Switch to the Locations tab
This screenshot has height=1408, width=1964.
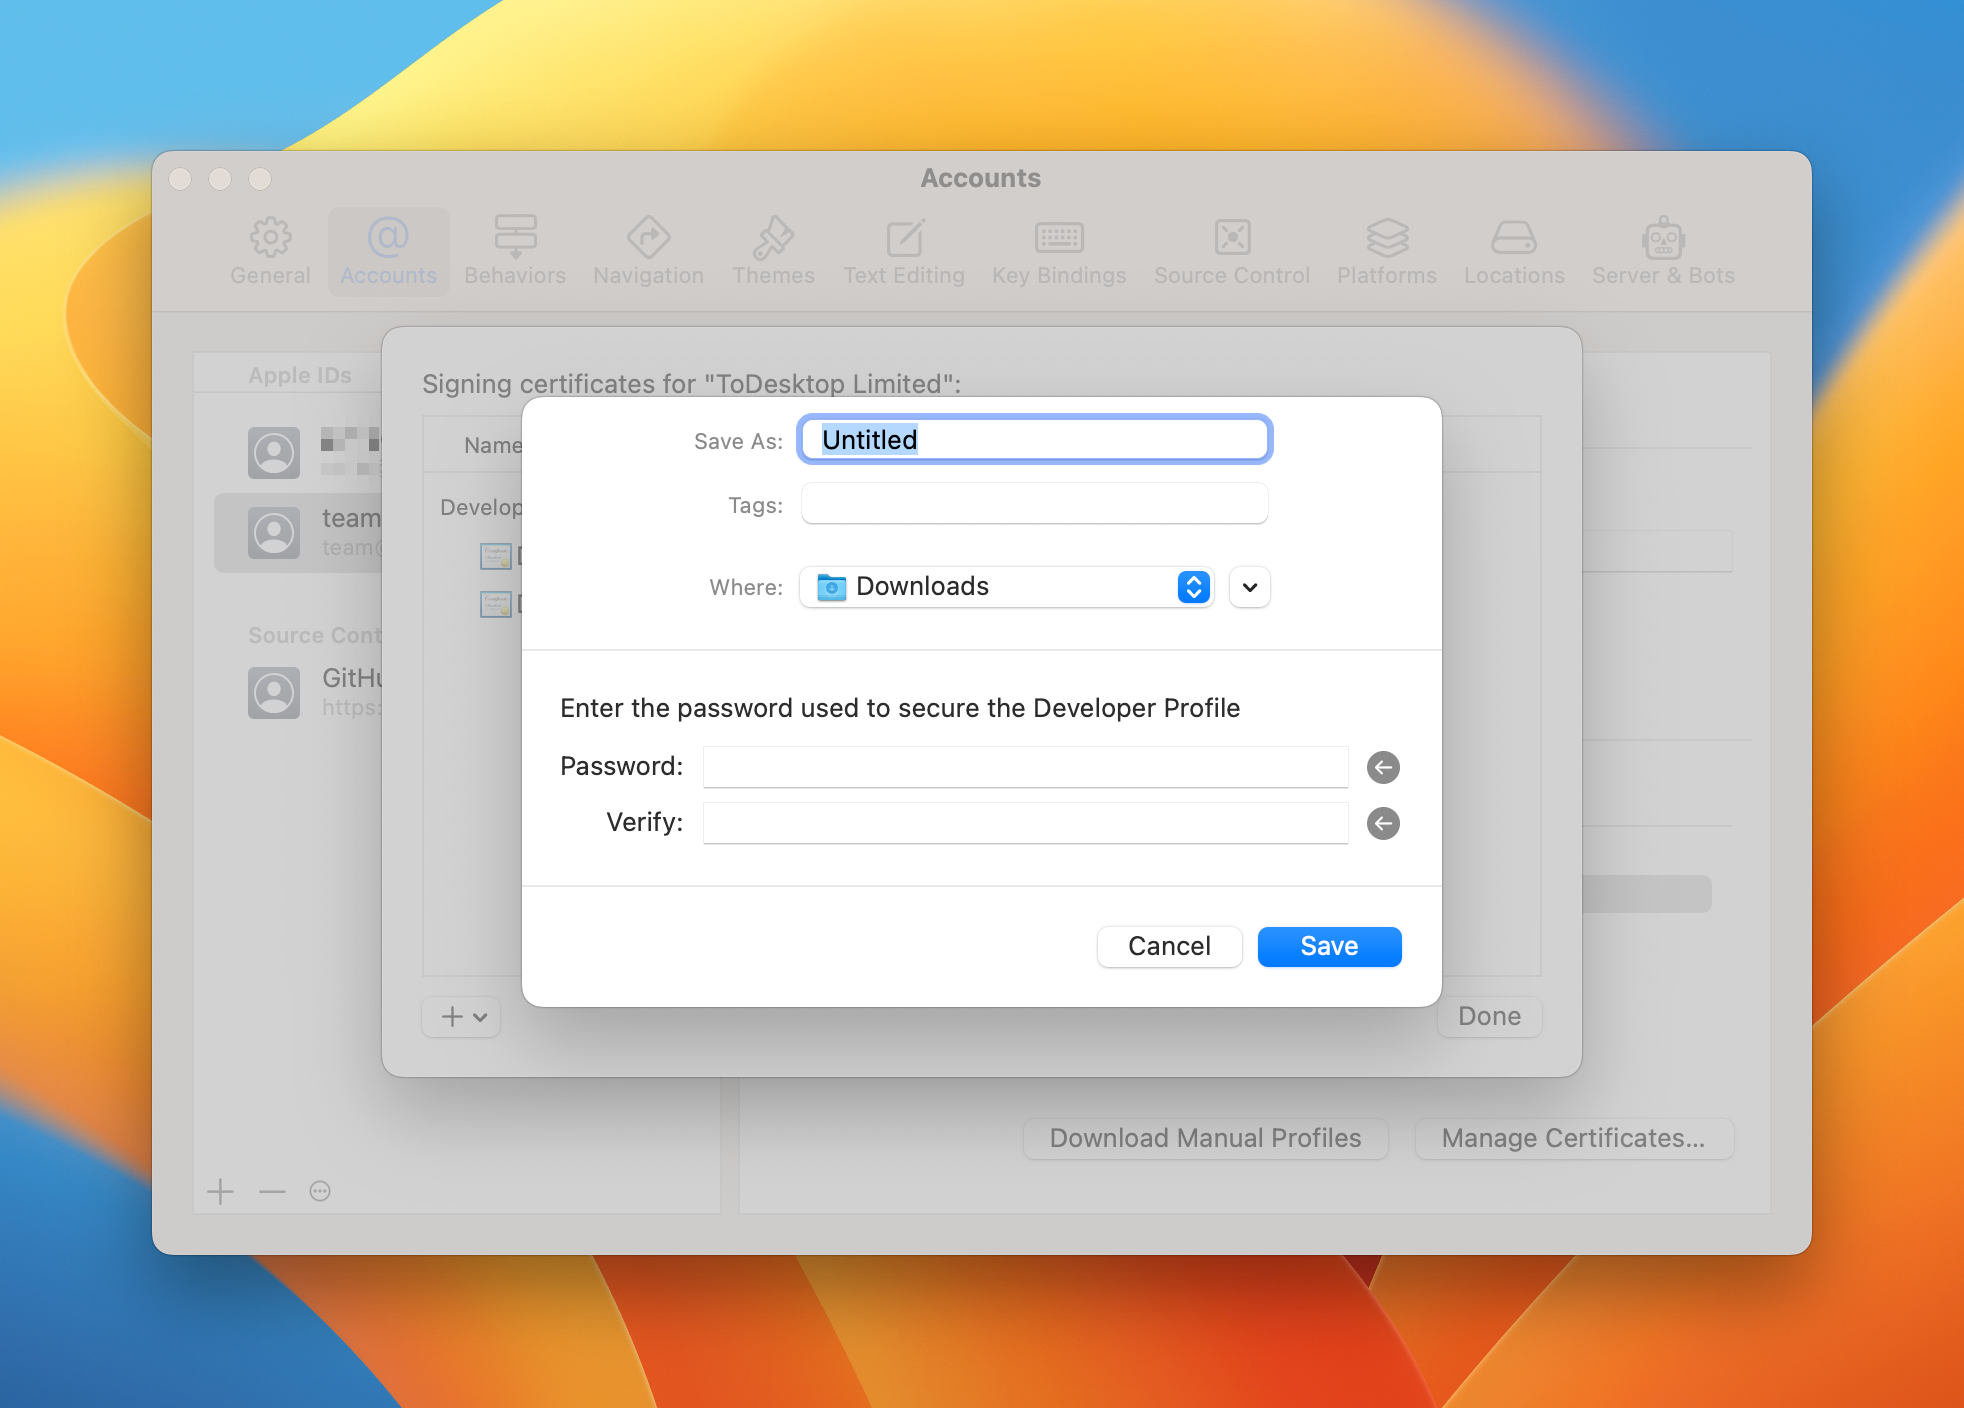pos(1514,250)
